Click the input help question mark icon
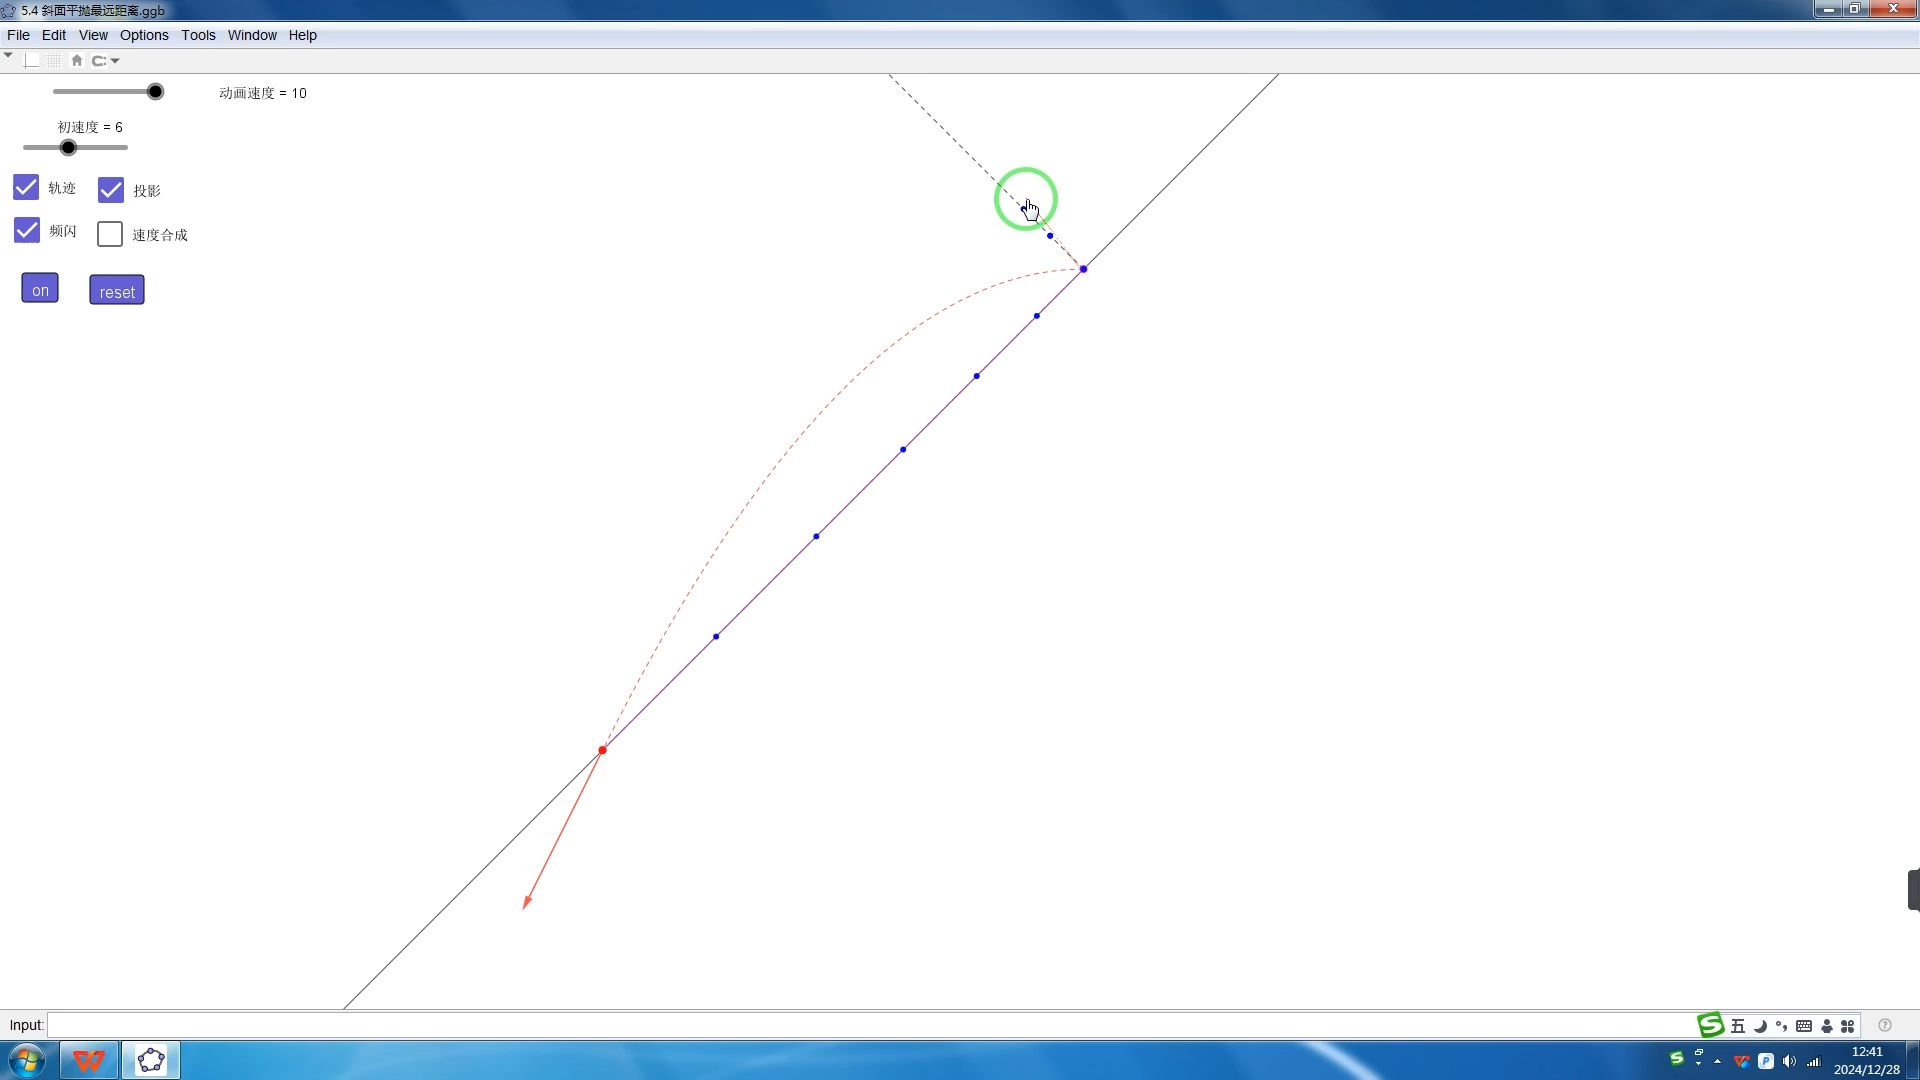Image resolution: width=1920 pixels, height=1080 pixels. [x=1885, y=1025]
